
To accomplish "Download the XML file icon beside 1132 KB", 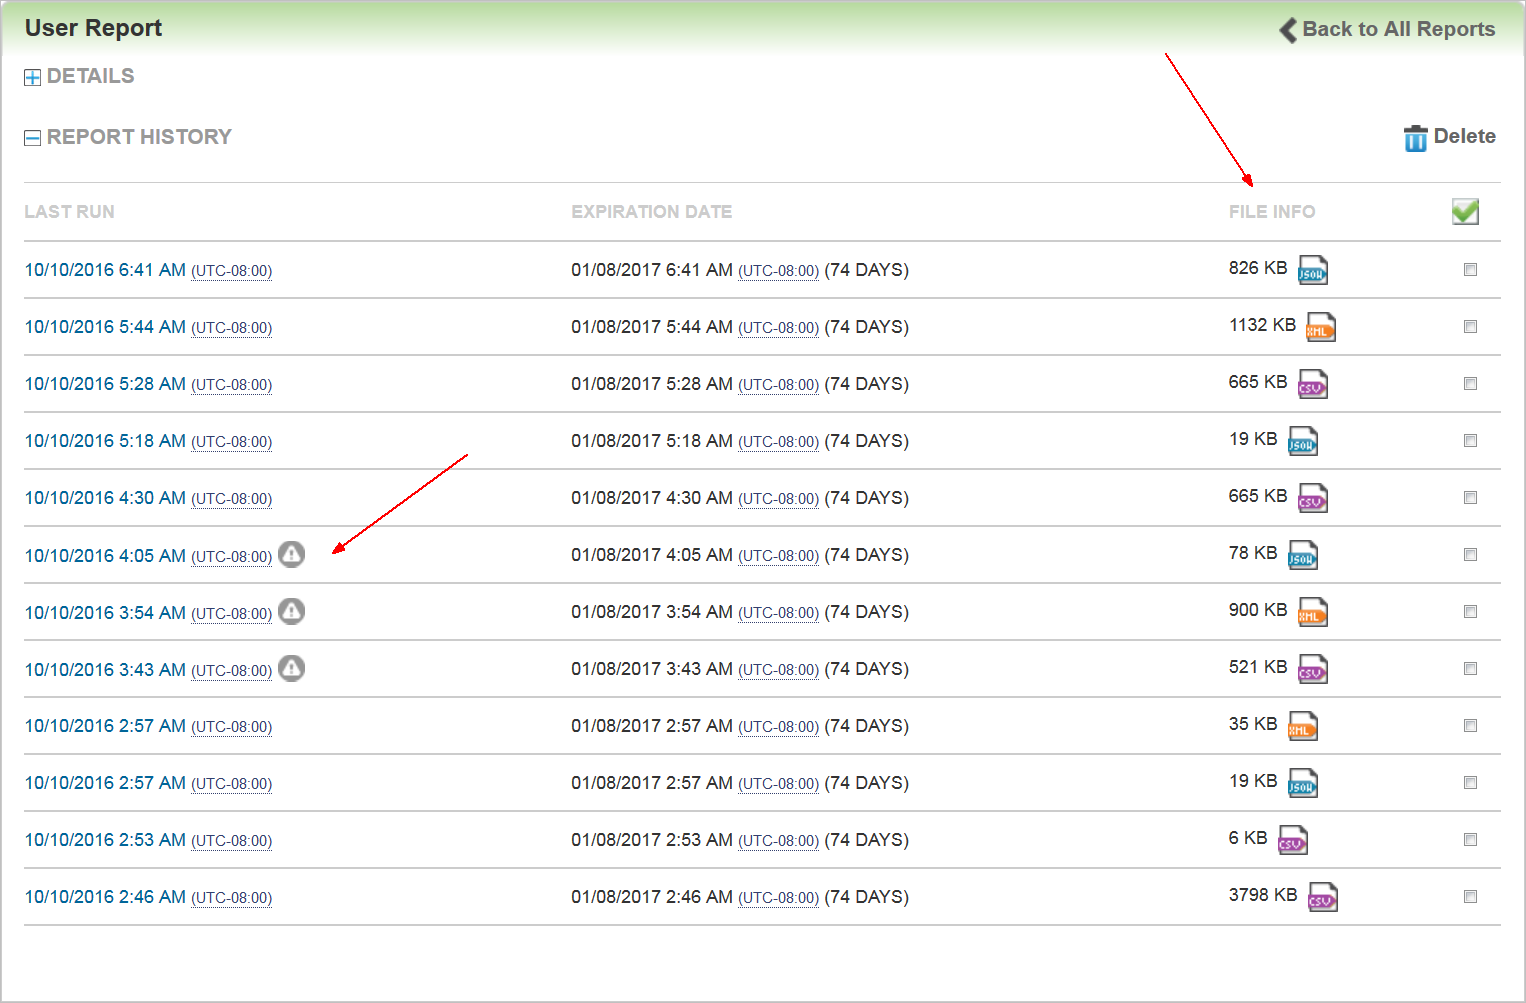I will [1320, 327].
